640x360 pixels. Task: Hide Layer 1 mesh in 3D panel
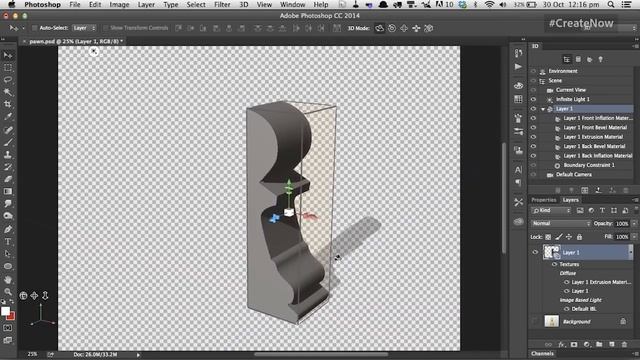click(533, 109)
